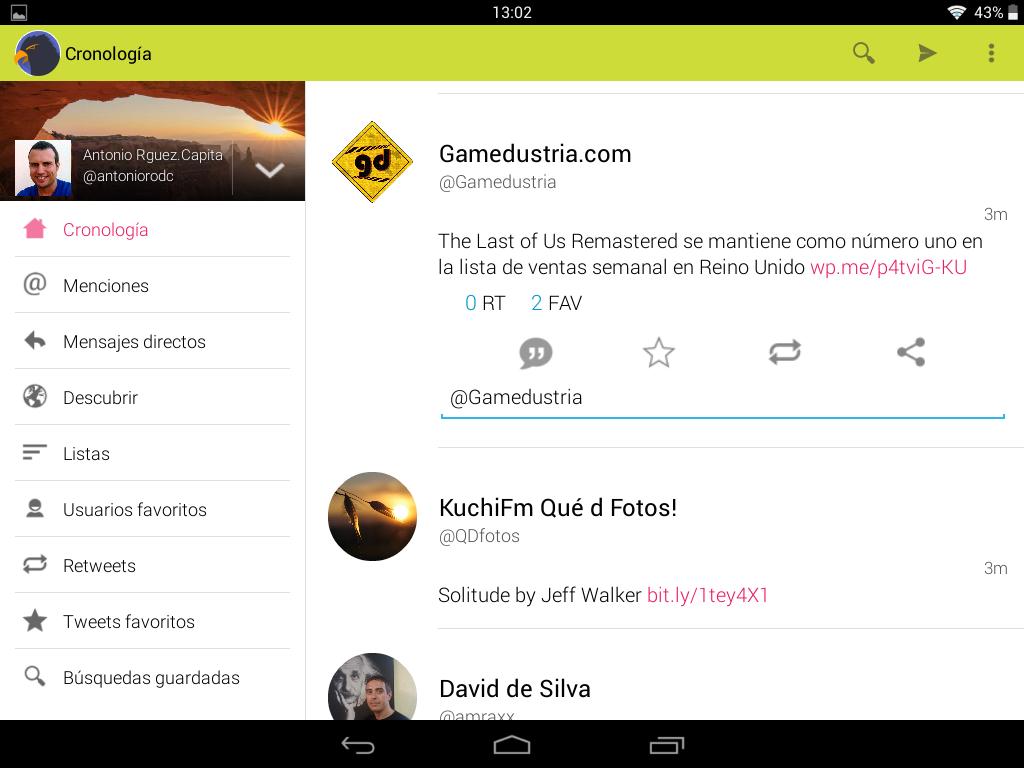Click the retweet arrows icon in sidebar
1024x768 pixels.
pos(35,564)
